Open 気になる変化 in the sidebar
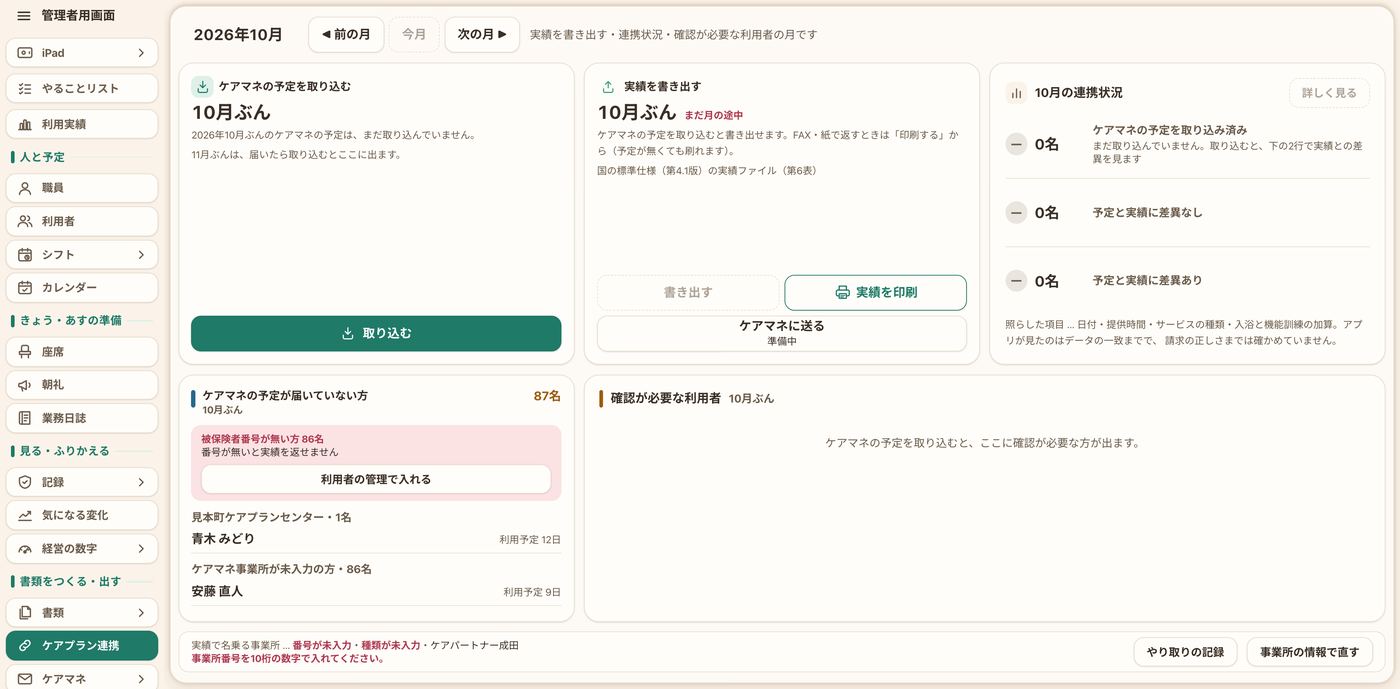1400x689 pixels. pyautogui.click(x=82, y=515)
